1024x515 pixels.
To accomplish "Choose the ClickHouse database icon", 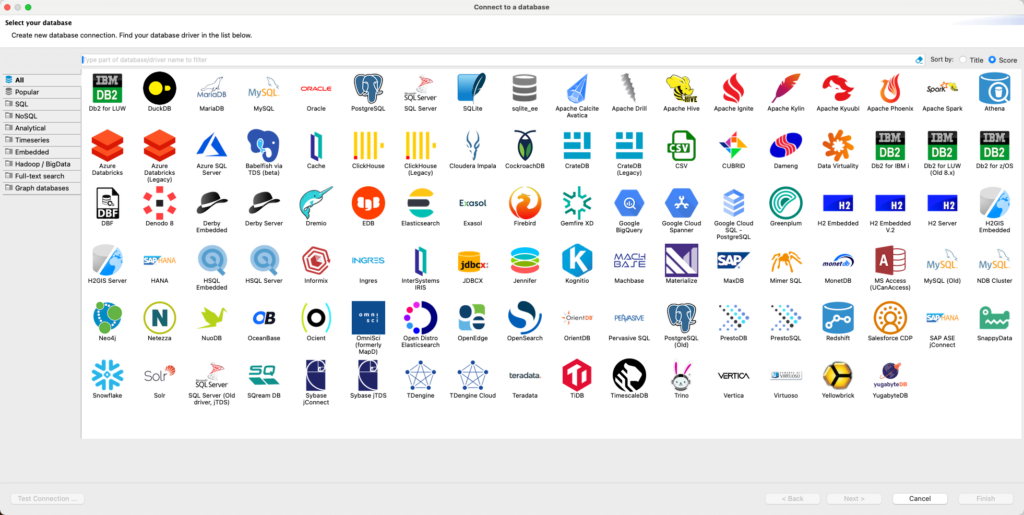I will (368, 147).
